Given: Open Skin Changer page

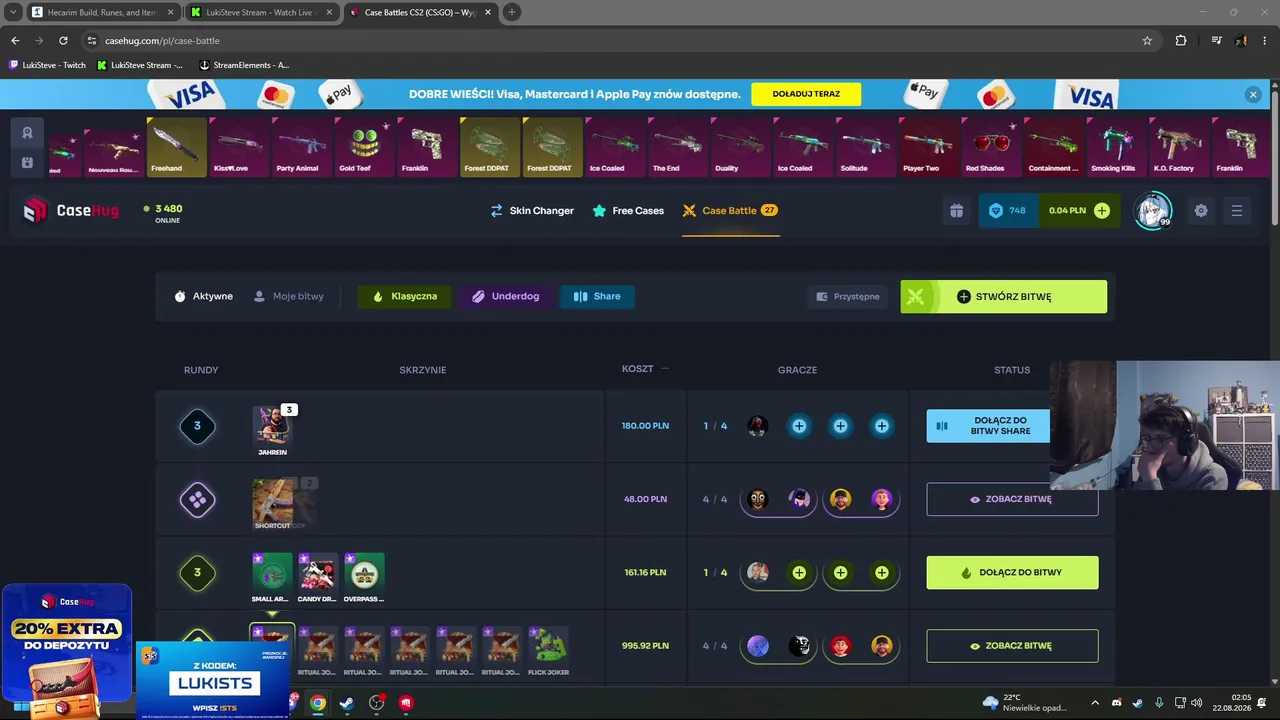Looking at the screenshot, I should pyautogui.click(x=532, y=211).
